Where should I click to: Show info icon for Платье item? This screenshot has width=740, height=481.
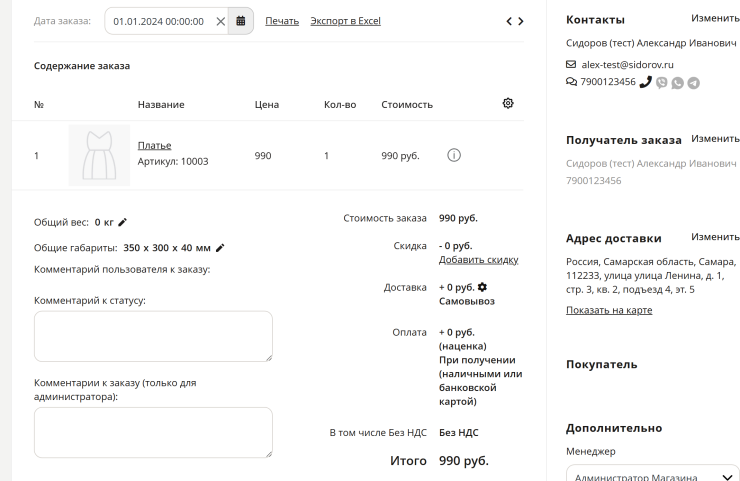pyautogui.click(x=454, y=155)
